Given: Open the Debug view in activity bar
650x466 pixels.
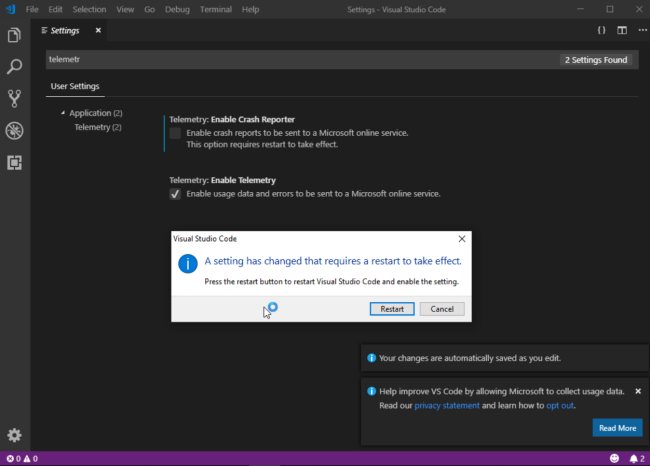Looking at the screenshot, I should click(14, 130).
